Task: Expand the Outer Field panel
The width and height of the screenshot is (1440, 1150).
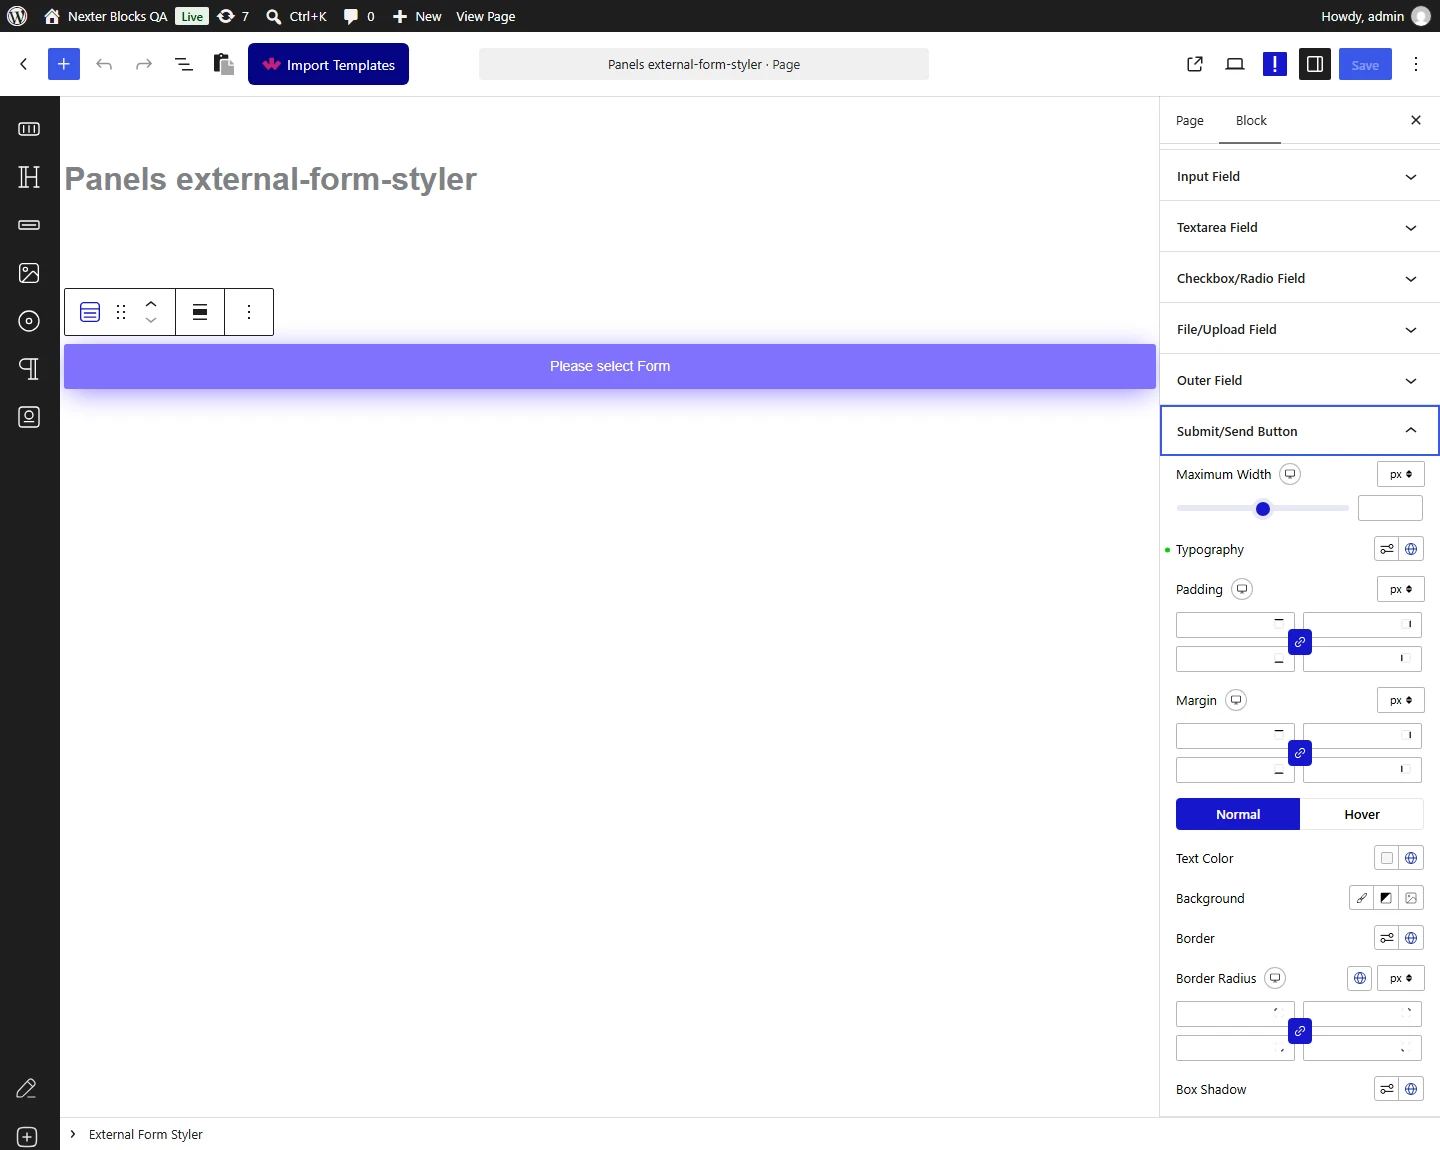Action: click(x=1300, y=380)
